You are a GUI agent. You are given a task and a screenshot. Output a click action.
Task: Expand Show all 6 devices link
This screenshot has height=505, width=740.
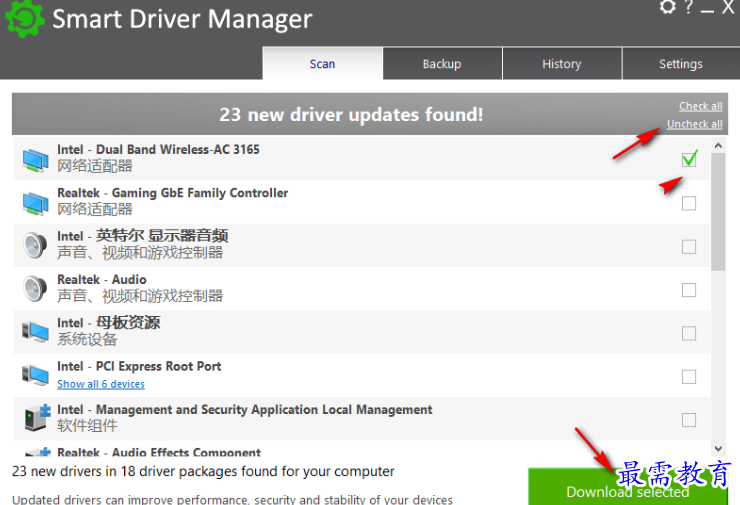(x=101, y=384)
